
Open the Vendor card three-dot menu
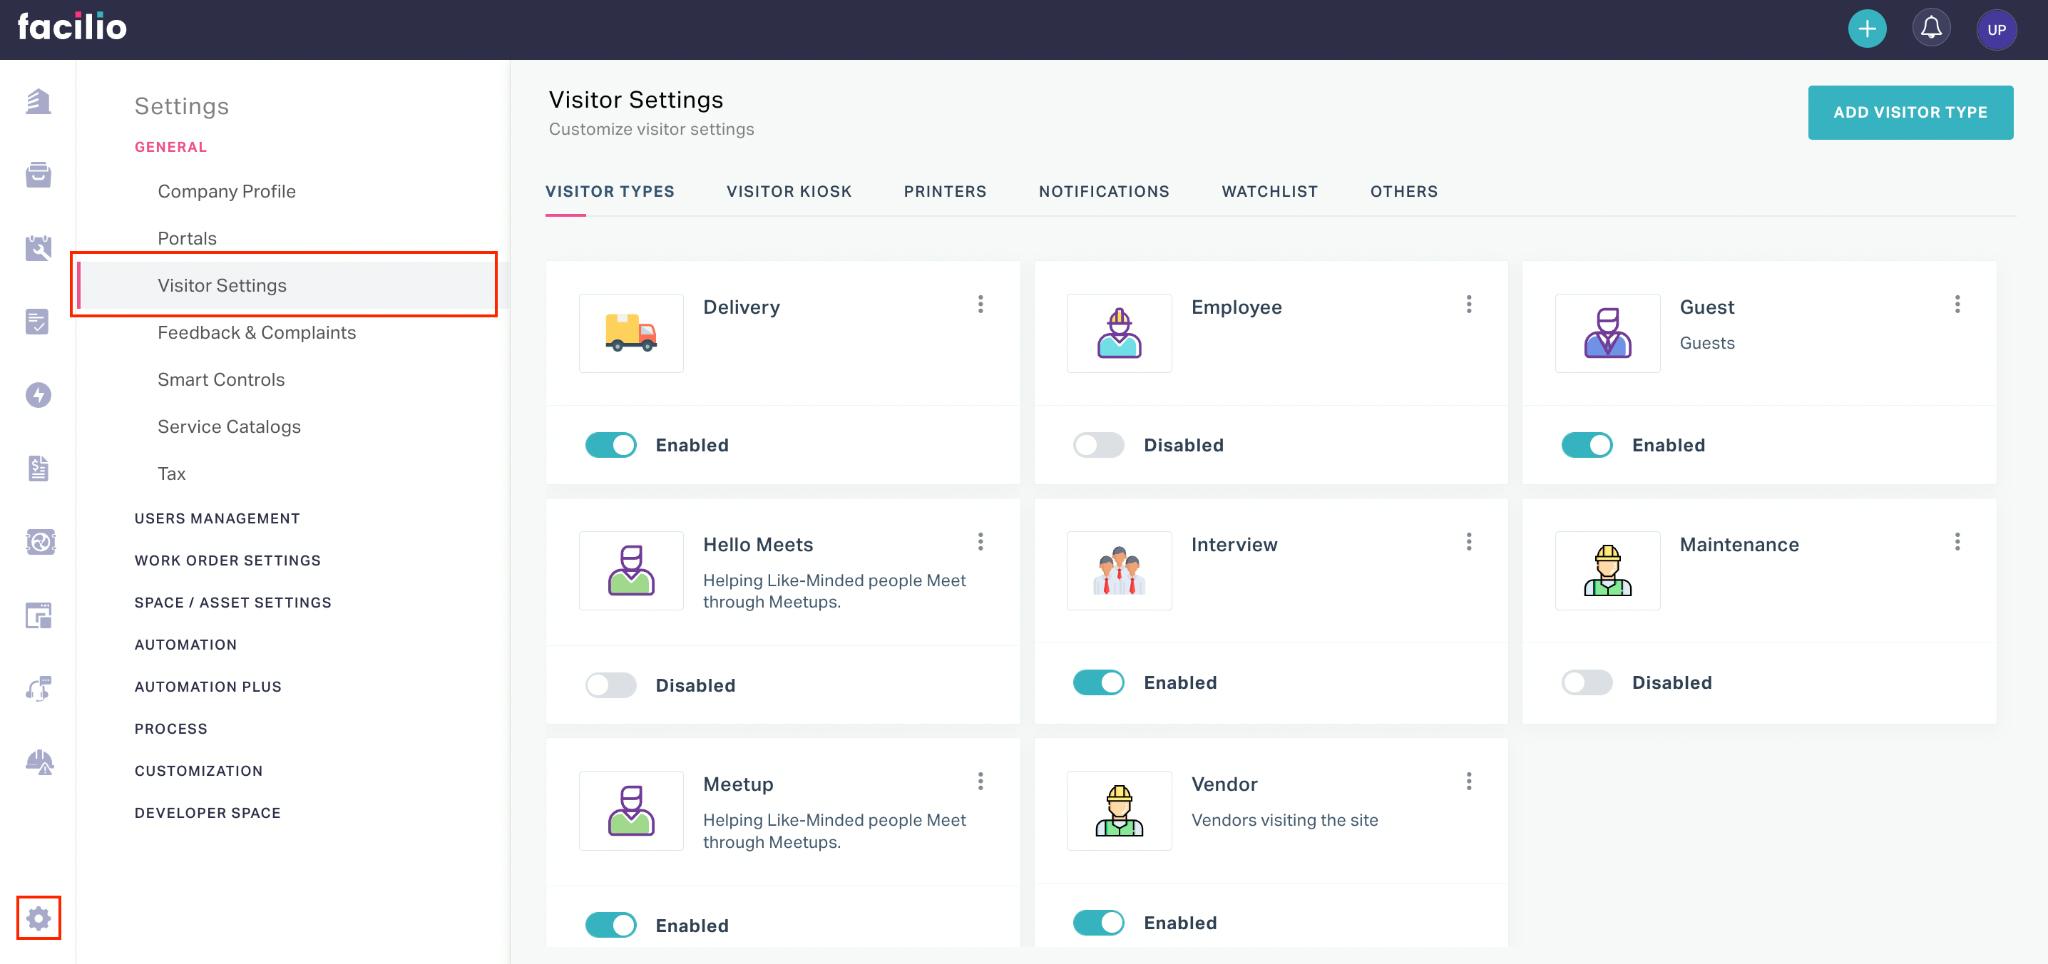[x=1468, y=781]
